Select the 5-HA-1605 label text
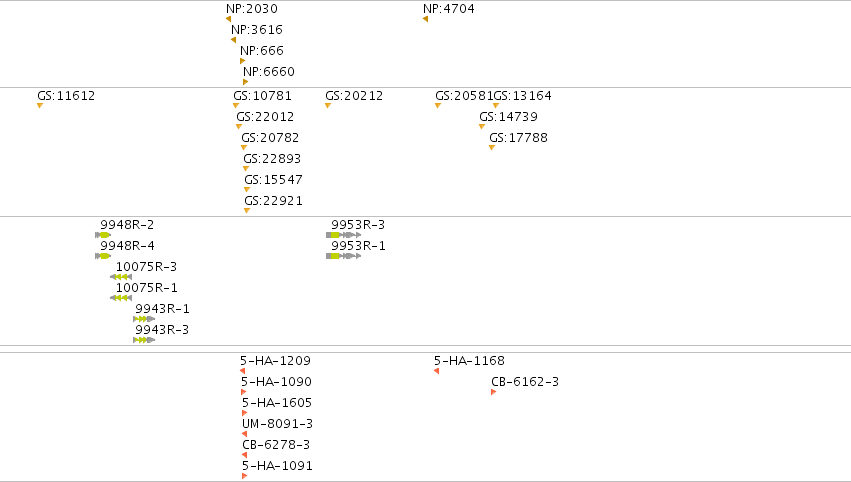The height and width of the screenshot is (482, 851). (277, 403)
